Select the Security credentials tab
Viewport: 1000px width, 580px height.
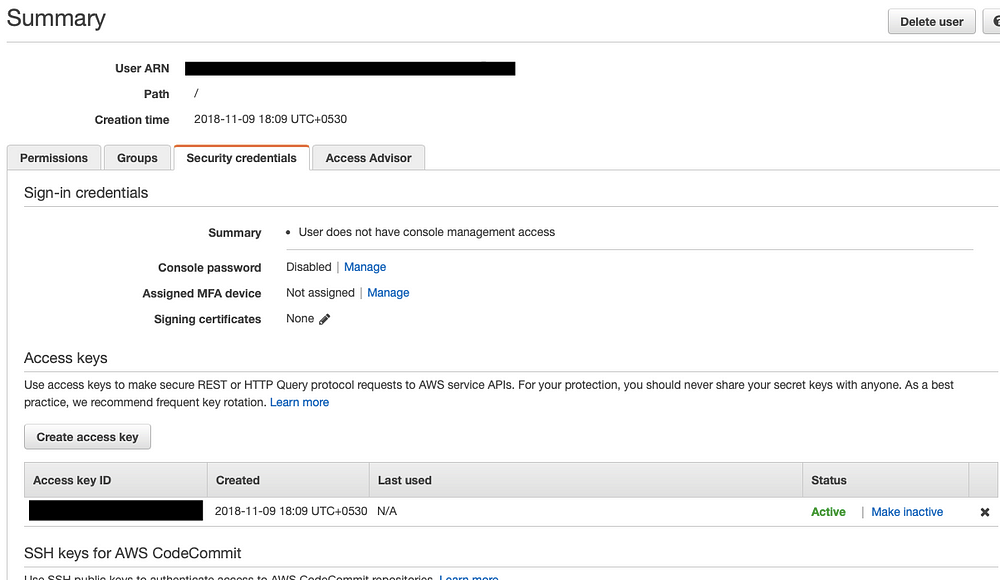point(241,158)
